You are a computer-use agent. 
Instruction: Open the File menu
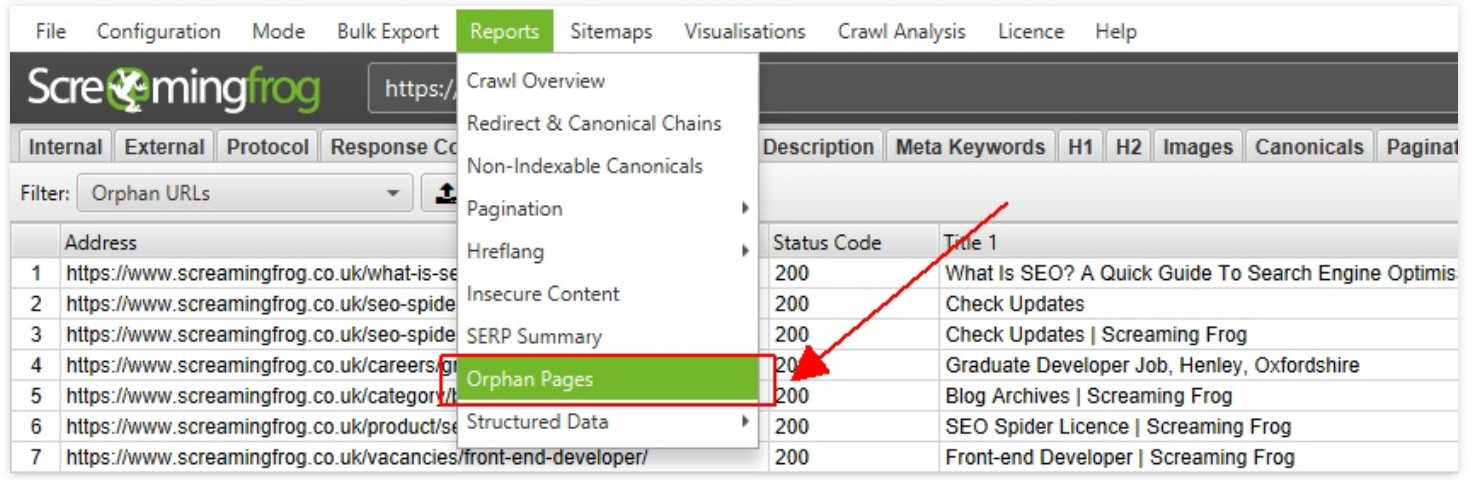pos(50,31)
